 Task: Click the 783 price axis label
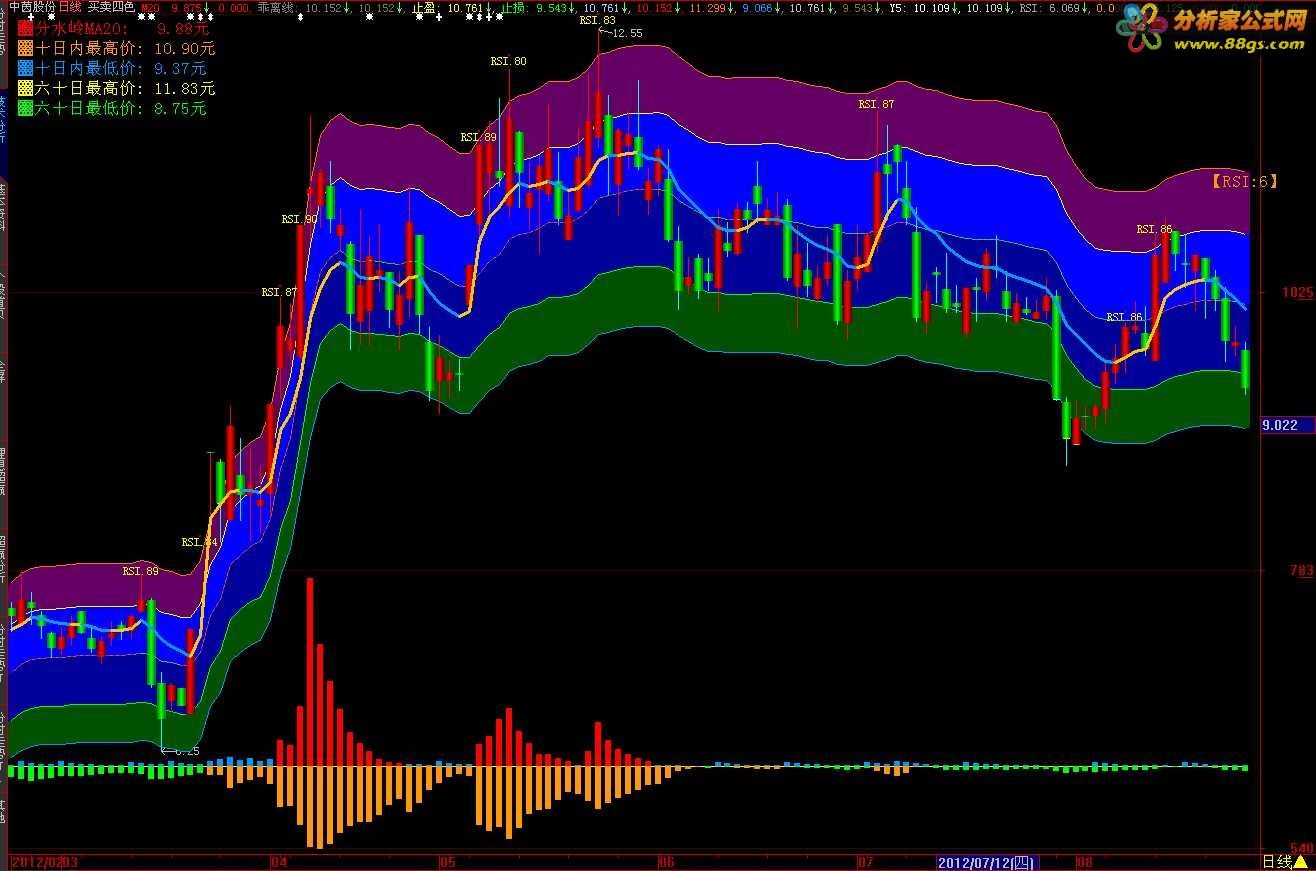coord(1301,570)
